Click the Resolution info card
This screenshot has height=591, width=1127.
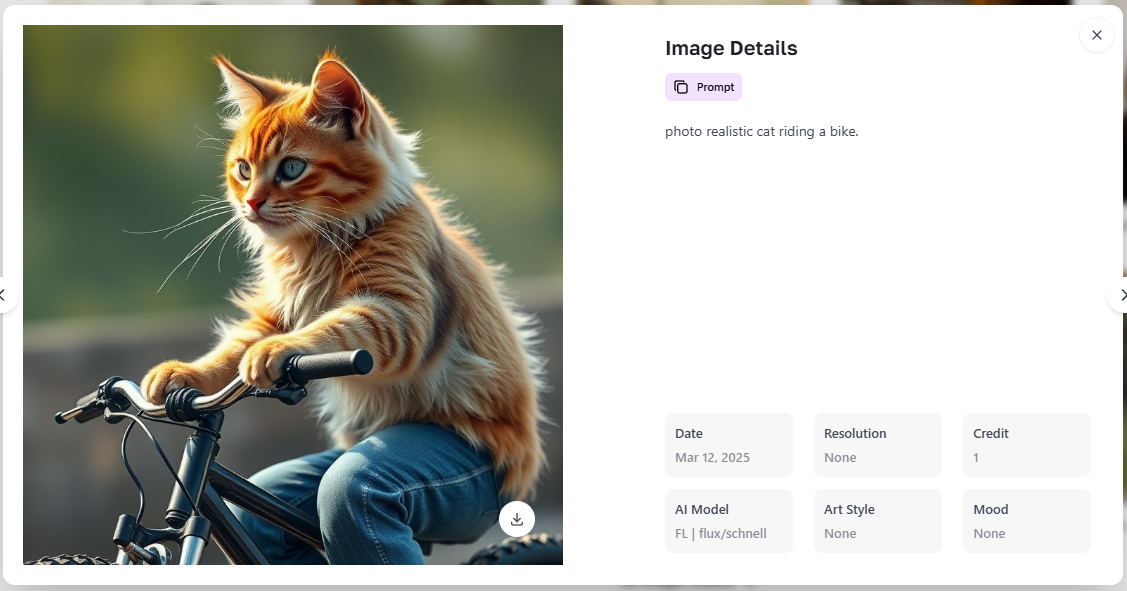[x=877, y=444]
